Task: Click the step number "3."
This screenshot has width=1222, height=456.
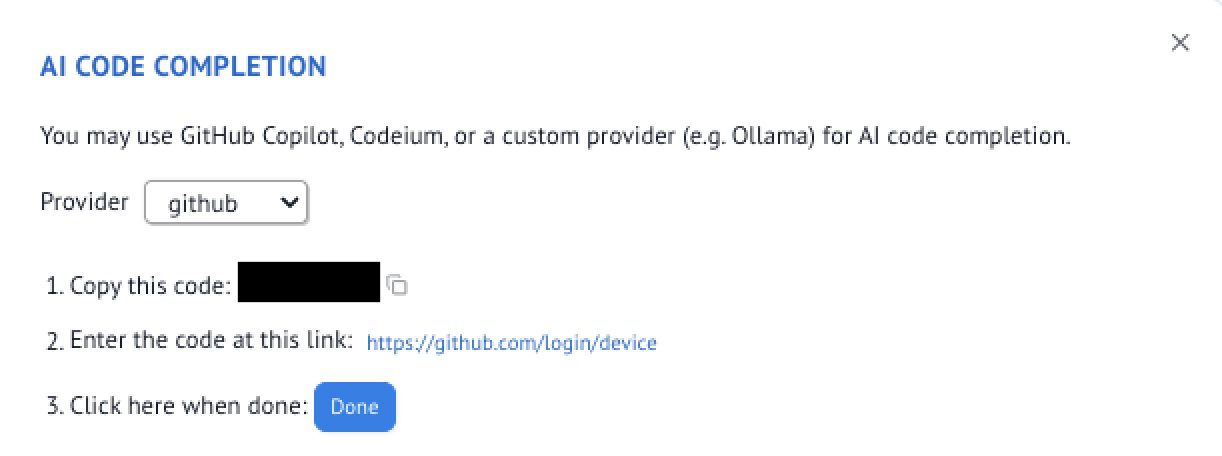Action: point(55,406)
